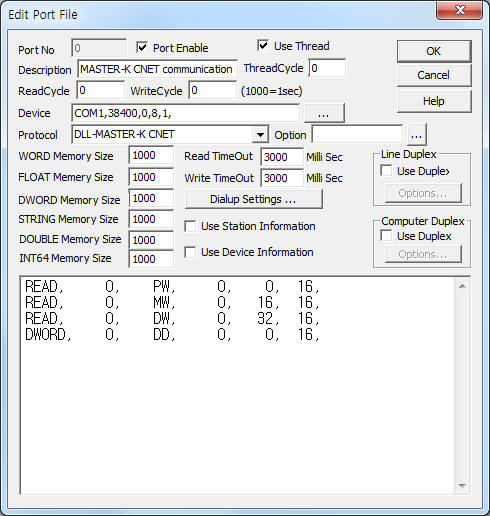This screenshot has width=490, height=516.
Task: Enable Use Duplex under Line Duplex
Action: [x=386, y=171]
